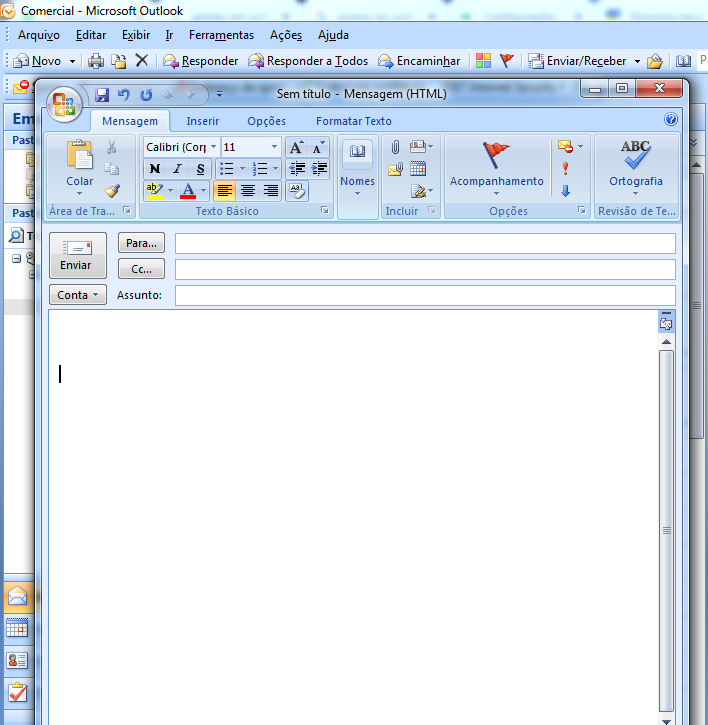The image size is (708, 725).
Task: Undo the last action in Quick Access toolbar
Action: (123, 95)
